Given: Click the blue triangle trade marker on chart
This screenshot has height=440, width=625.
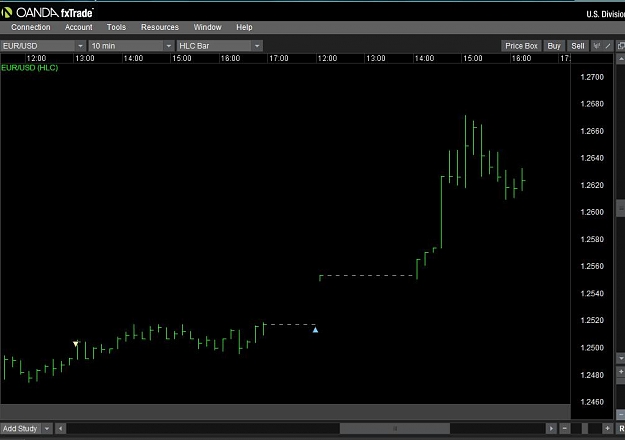Looking at the screenshot, I should [315, 330].
